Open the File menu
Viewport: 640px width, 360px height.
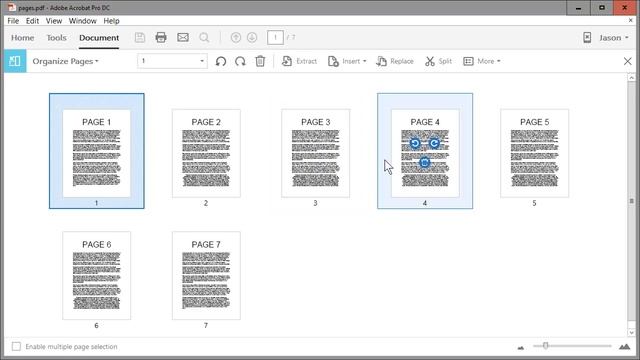point(13,21)
